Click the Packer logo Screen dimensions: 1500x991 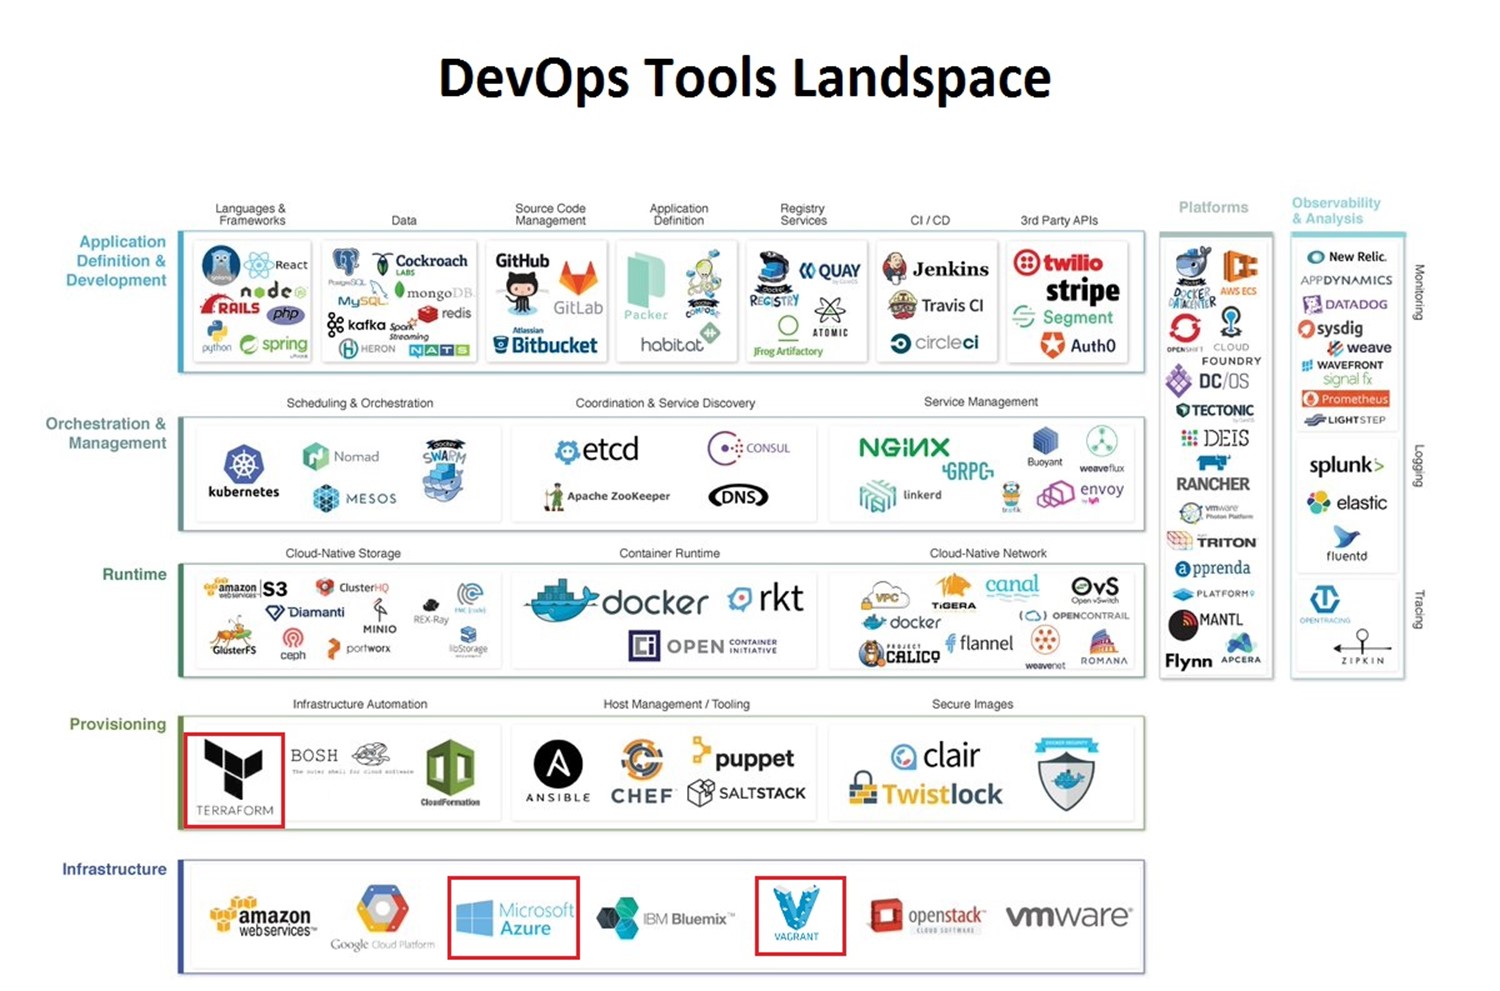pos(646,287)
